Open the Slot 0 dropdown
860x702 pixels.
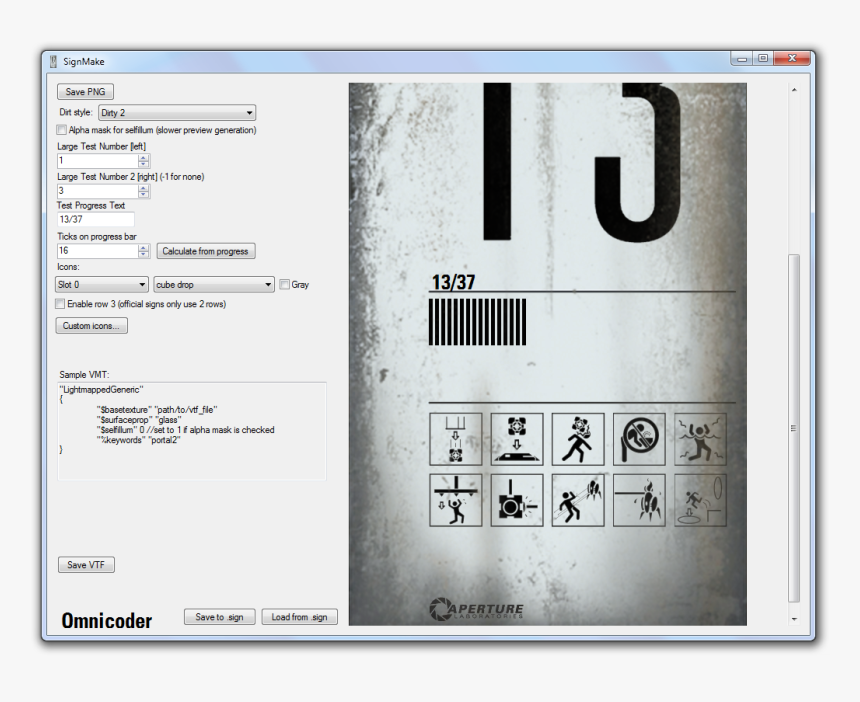[101, 285]
